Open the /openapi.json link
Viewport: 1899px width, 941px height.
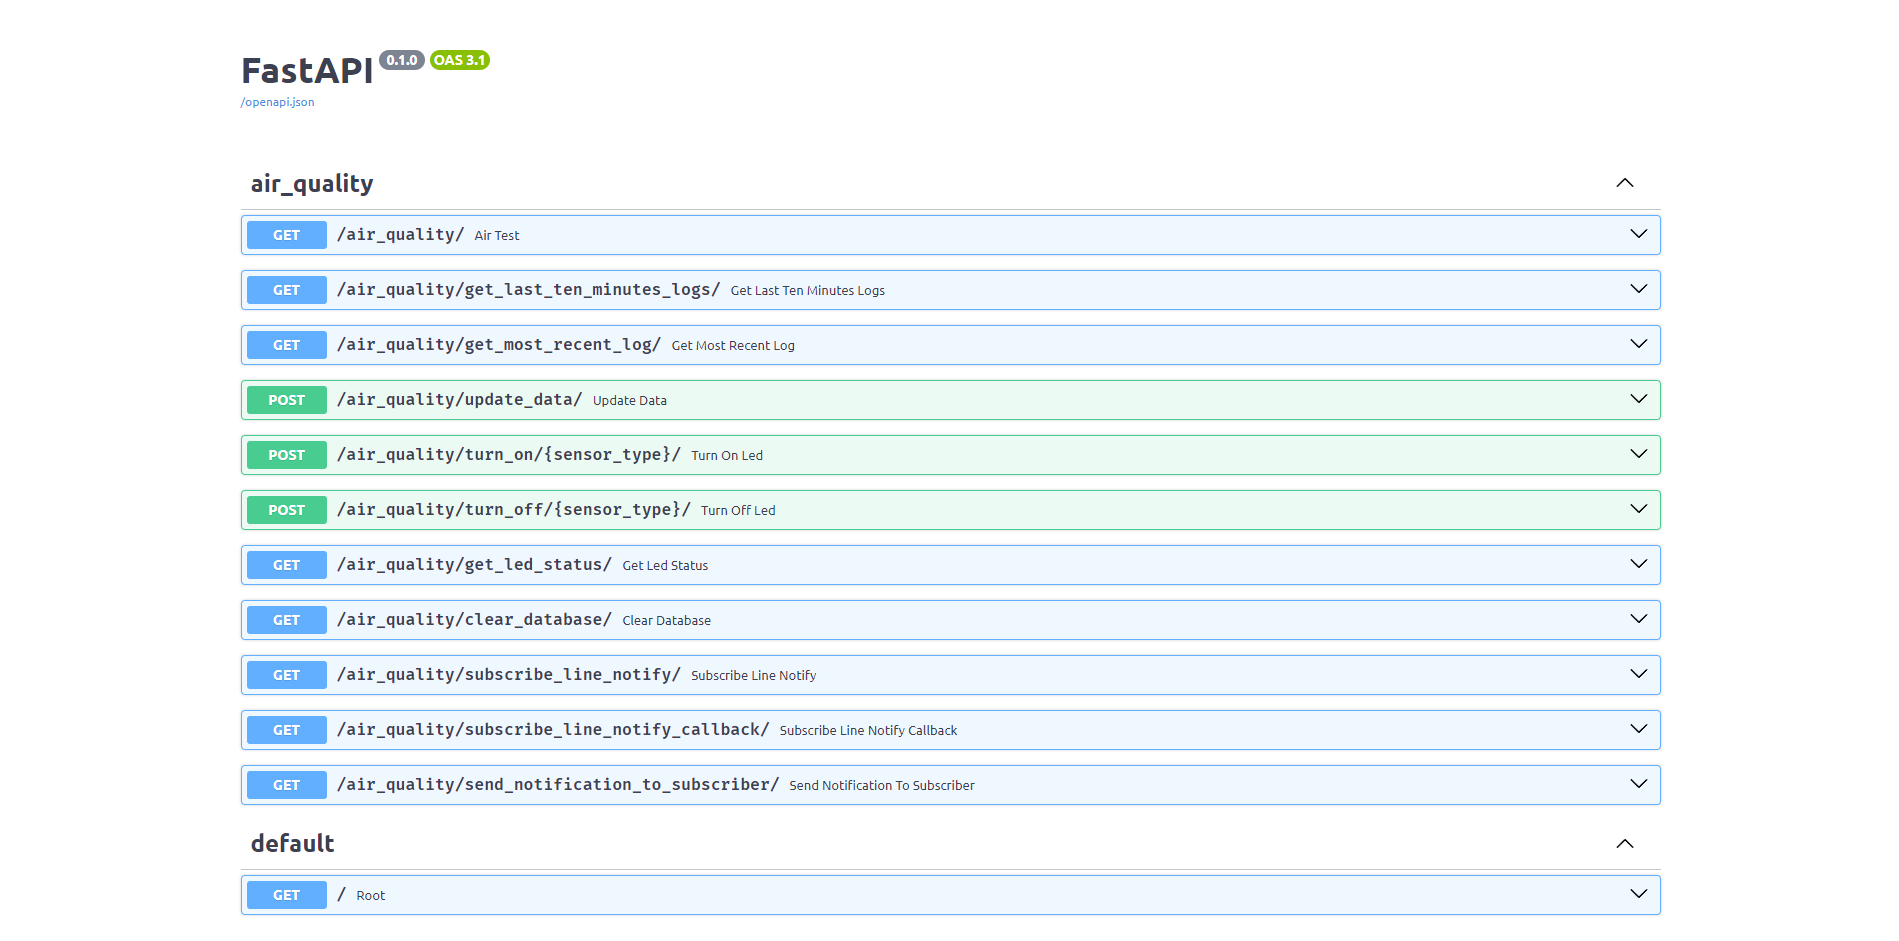click(277, 102)
